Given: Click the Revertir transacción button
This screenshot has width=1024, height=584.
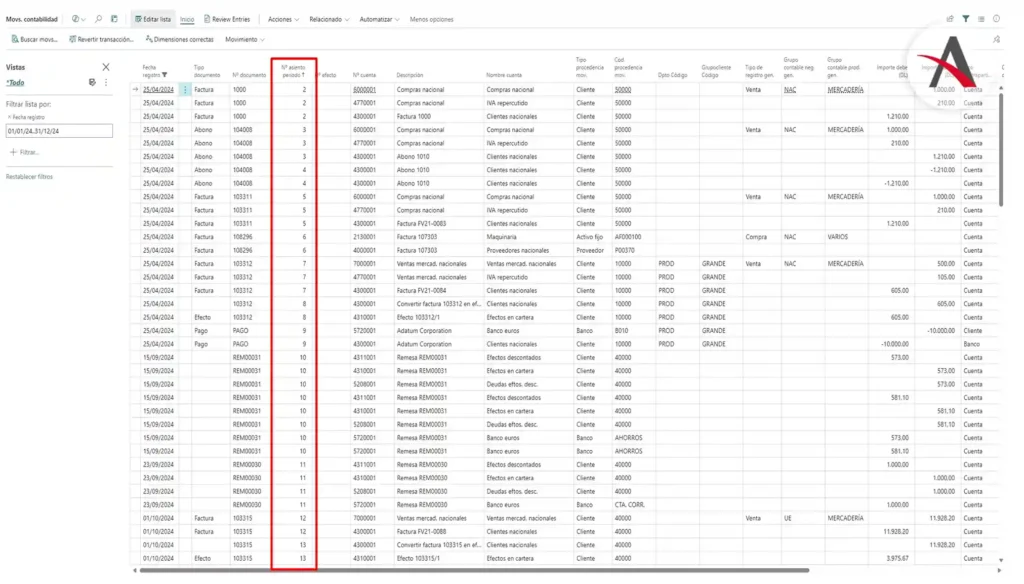Looking at the screenshot, I should [101, 39].
